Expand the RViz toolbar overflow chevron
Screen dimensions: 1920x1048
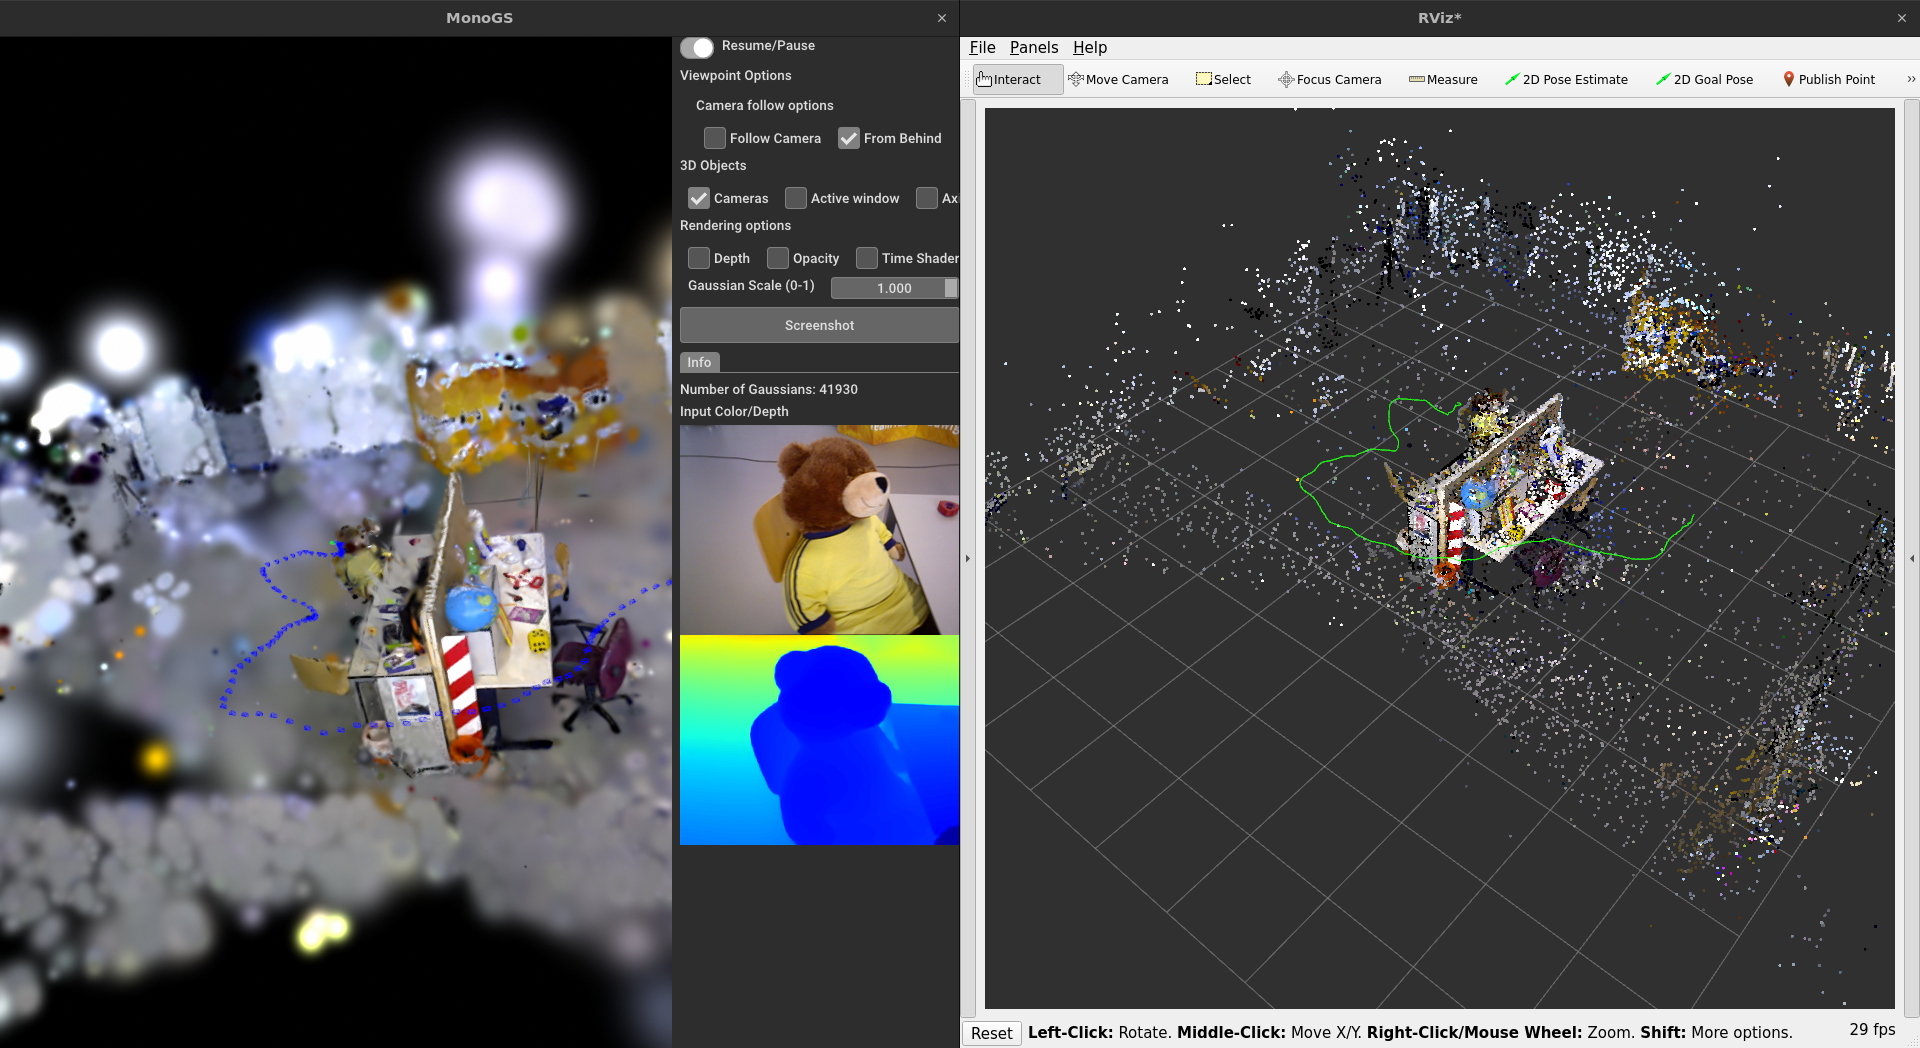[1911, 80]
